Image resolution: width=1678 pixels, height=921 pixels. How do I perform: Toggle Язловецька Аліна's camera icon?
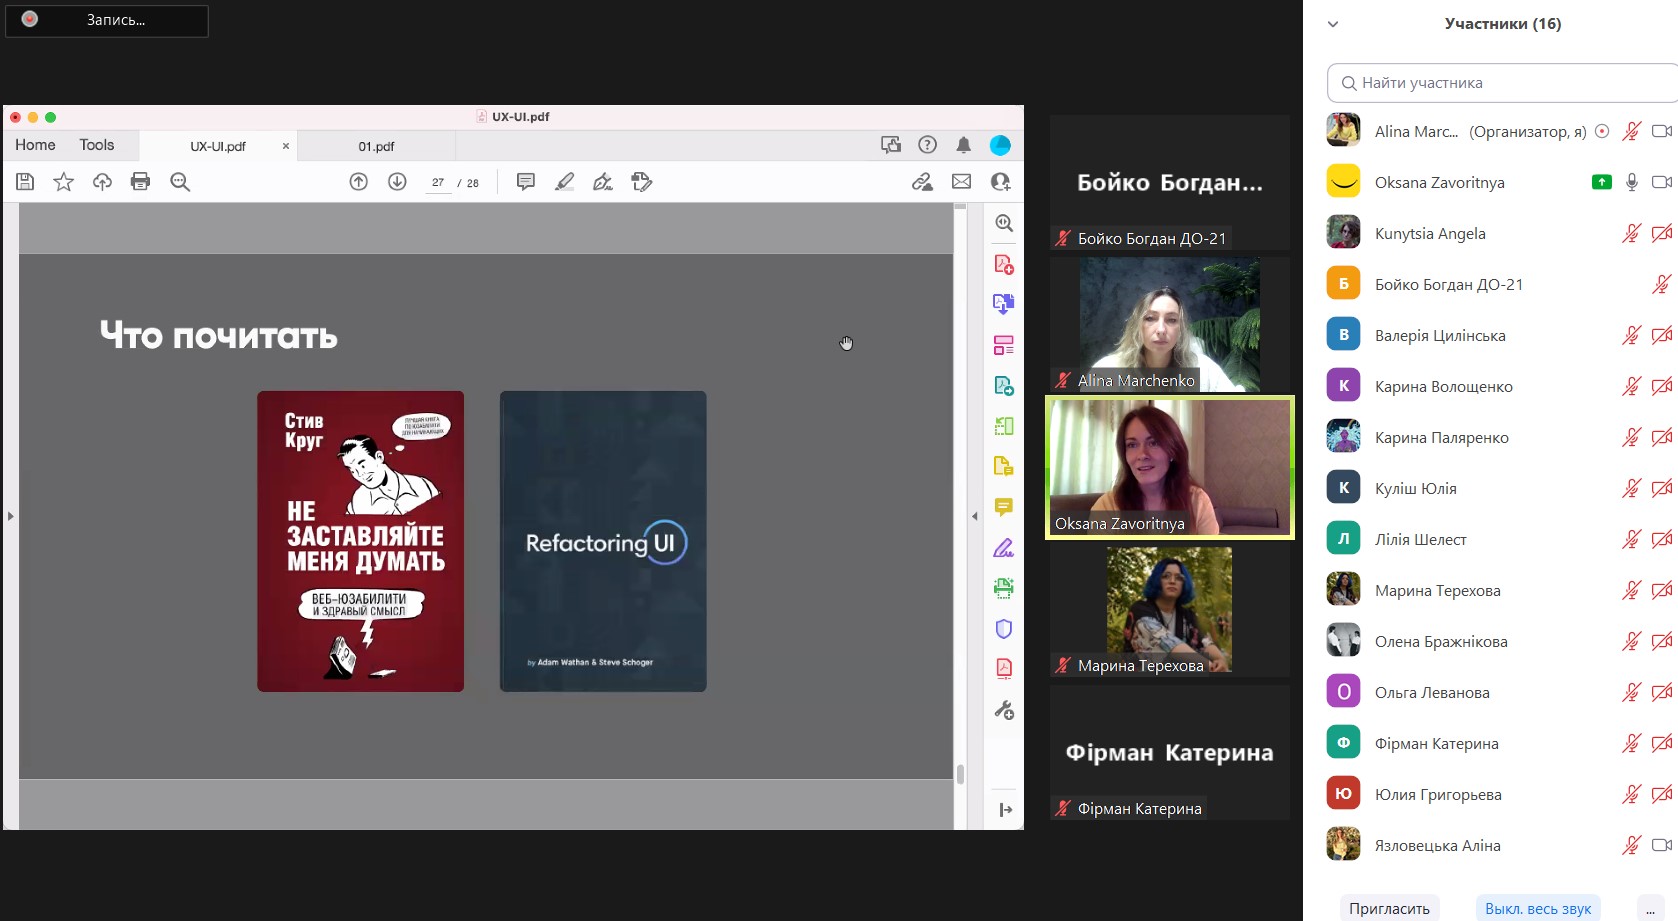(1662, 845)
